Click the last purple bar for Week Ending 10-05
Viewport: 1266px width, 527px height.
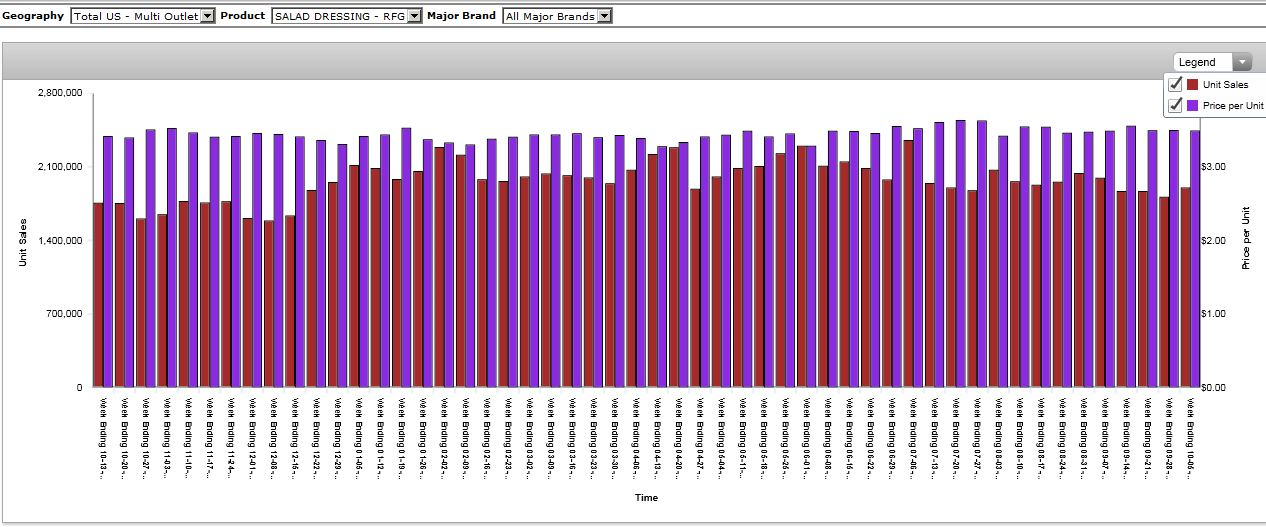(x=1194, y=259)
